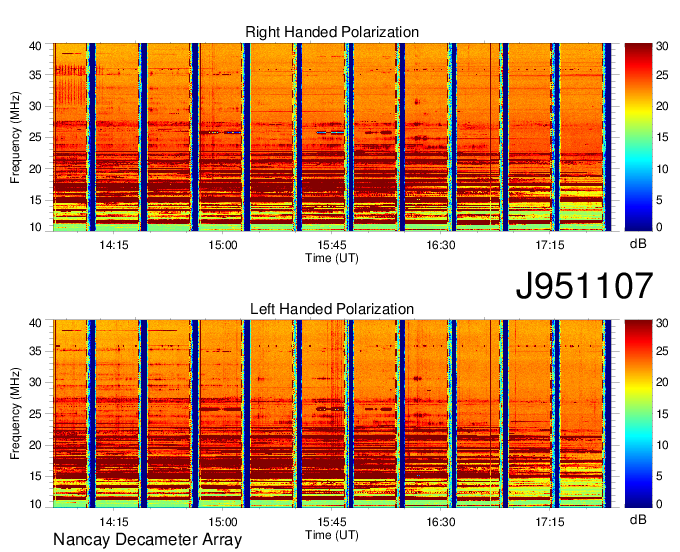Click the 15:00 time tick under Right Handed plot

[222, 245]
